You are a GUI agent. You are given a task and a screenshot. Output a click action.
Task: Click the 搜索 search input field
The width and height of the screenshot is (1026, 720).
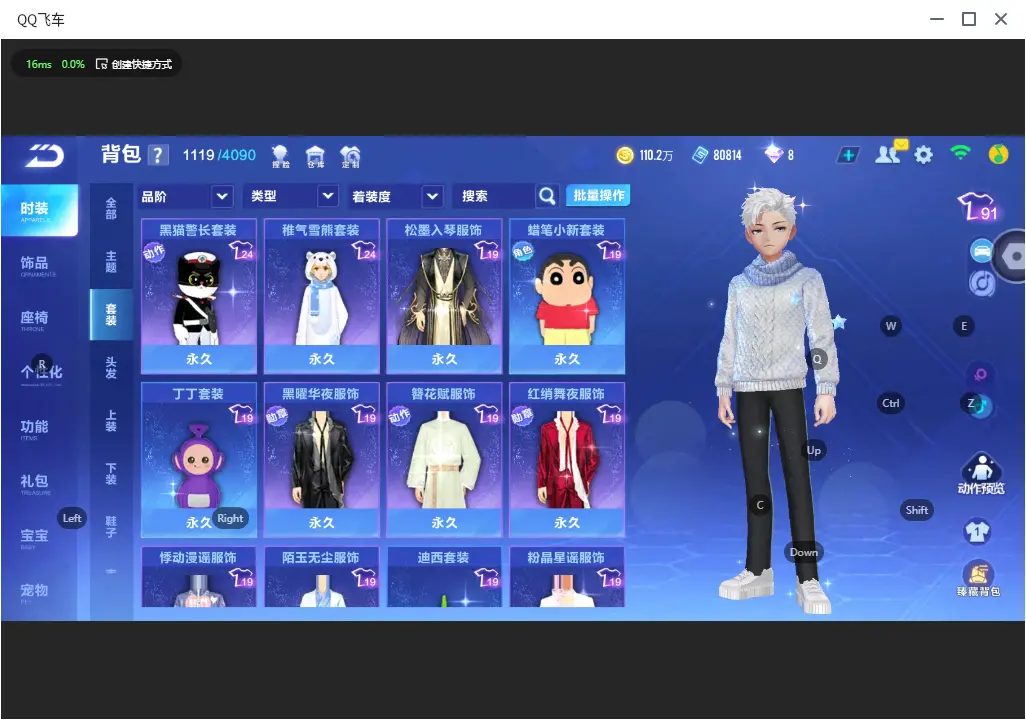pos(493,196)
